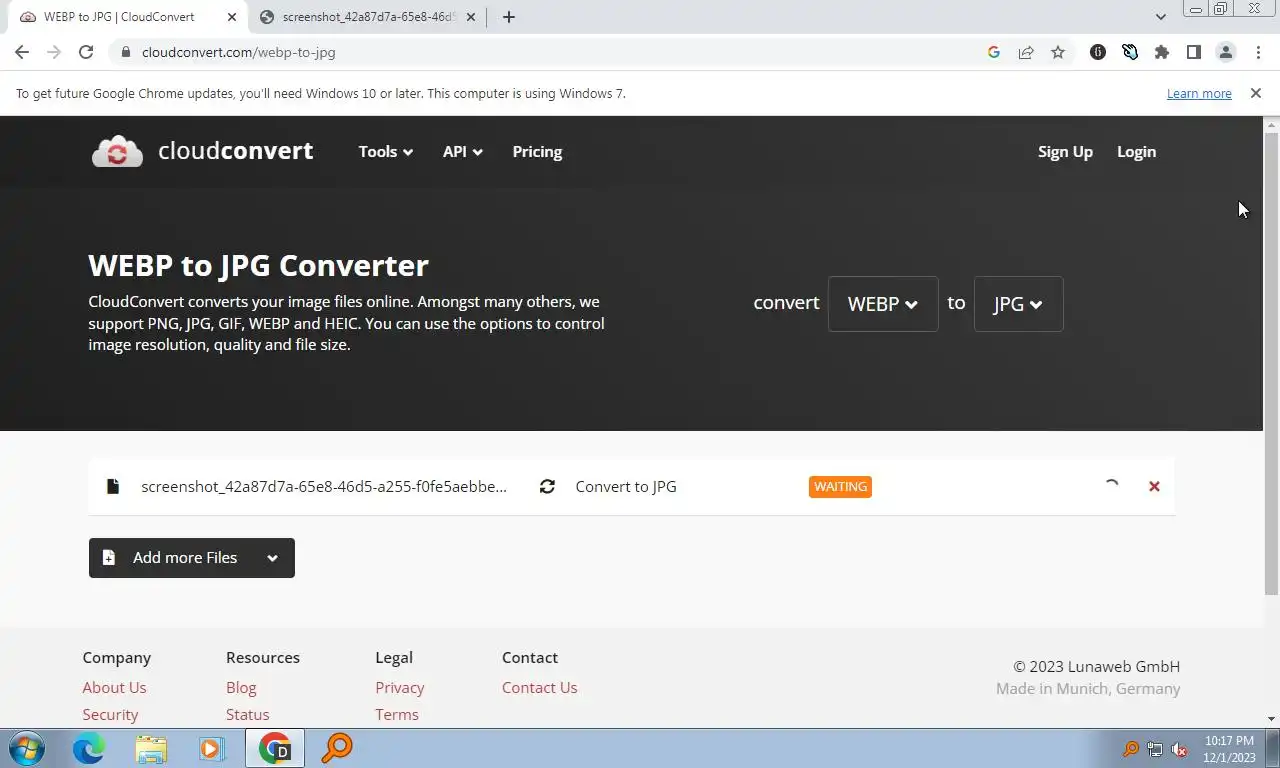The width and height of the screenshot is (1280, 768).
Task: Open the tab search chevron
Action: click(1160, 17)
